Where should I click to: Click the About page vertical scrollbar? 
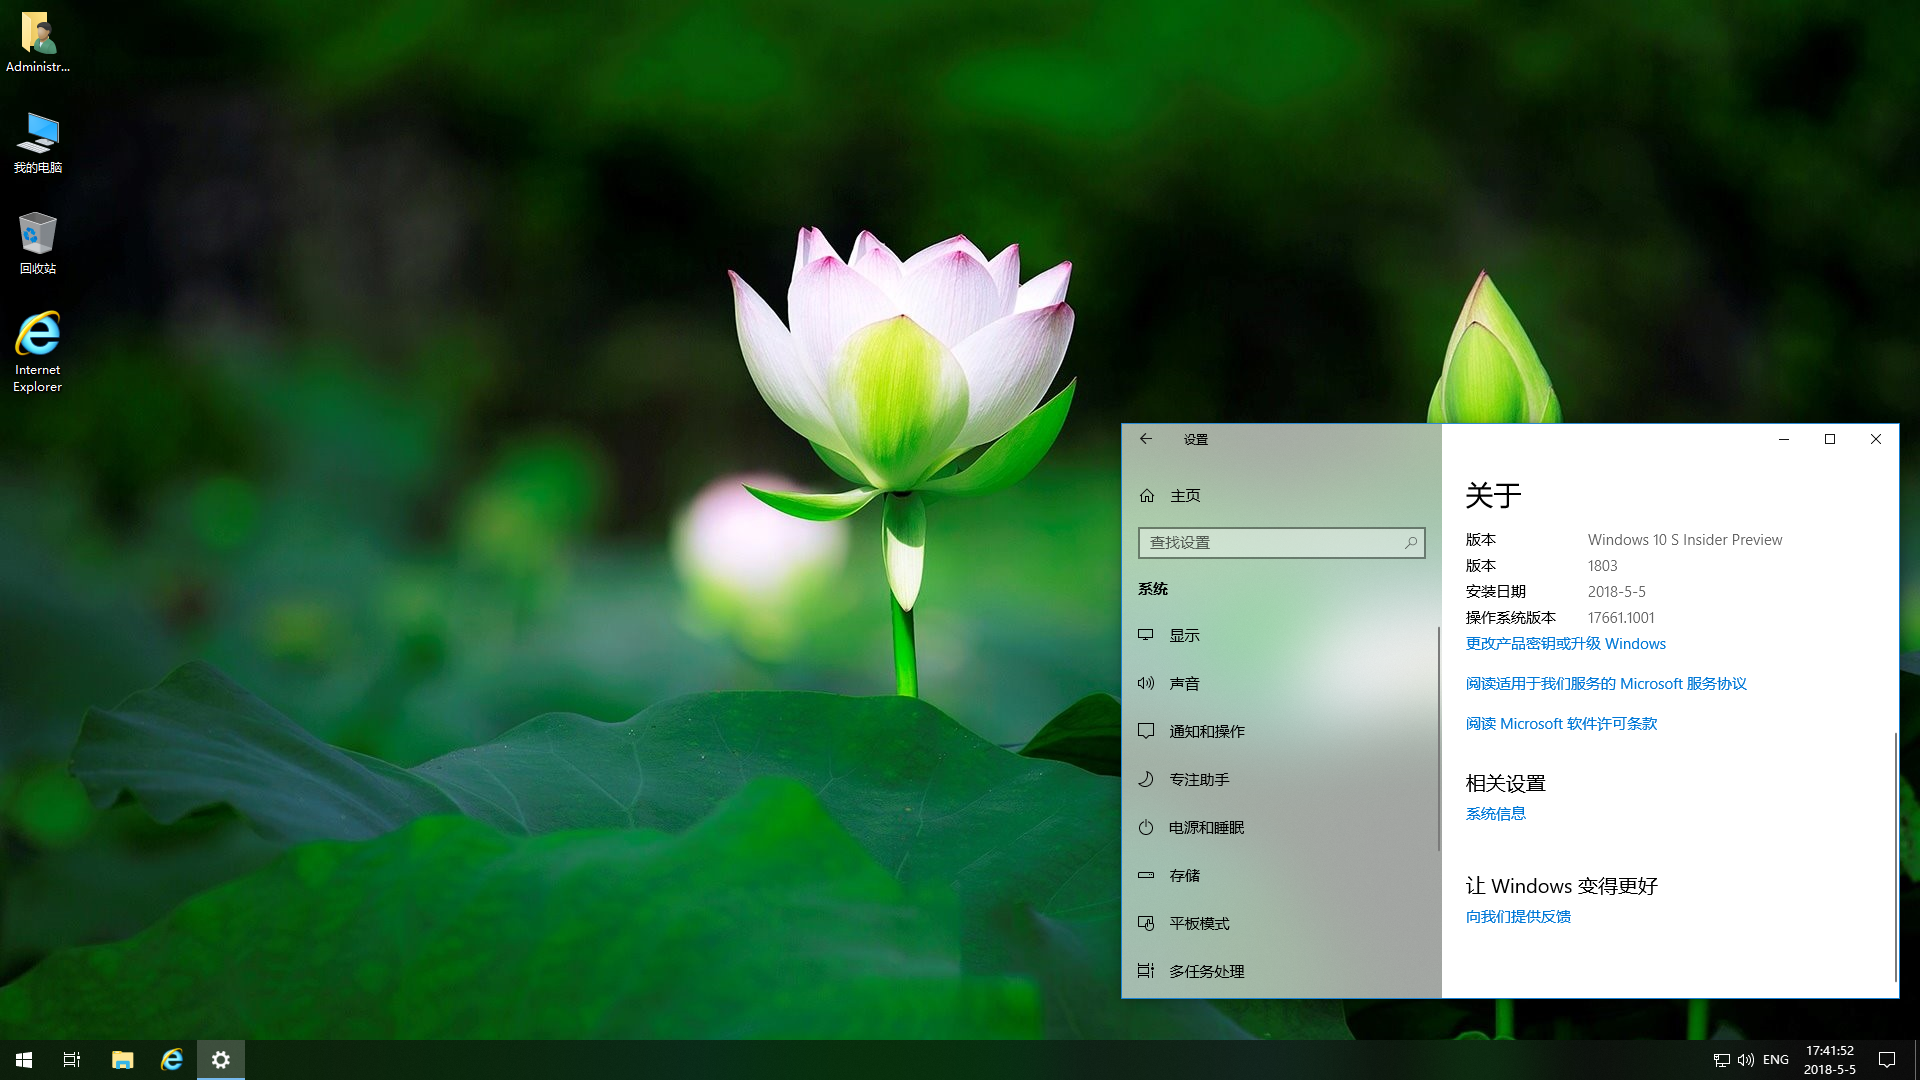(1895, 857)
